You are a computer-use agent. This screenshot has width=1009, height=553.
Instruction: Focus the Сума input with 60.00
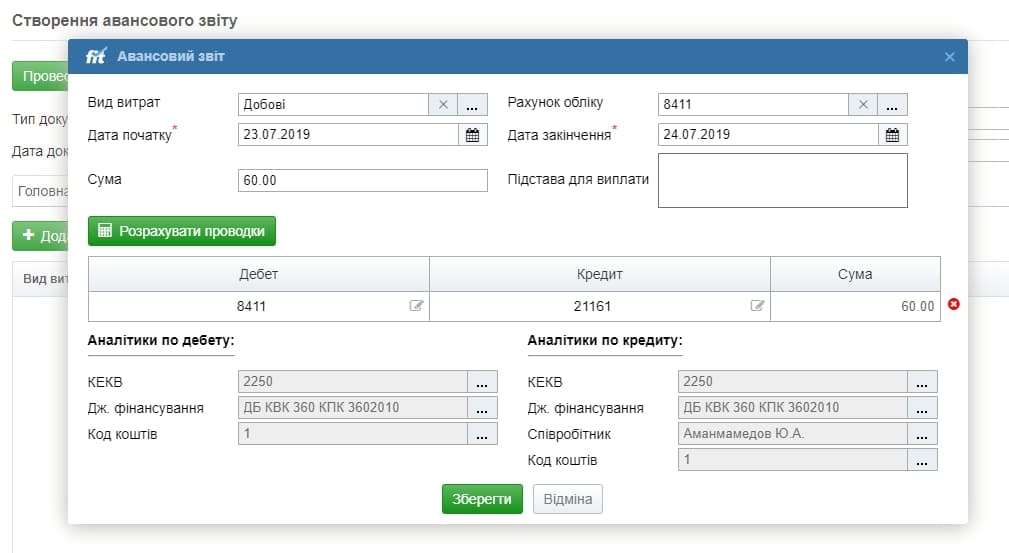pos(363,180)
